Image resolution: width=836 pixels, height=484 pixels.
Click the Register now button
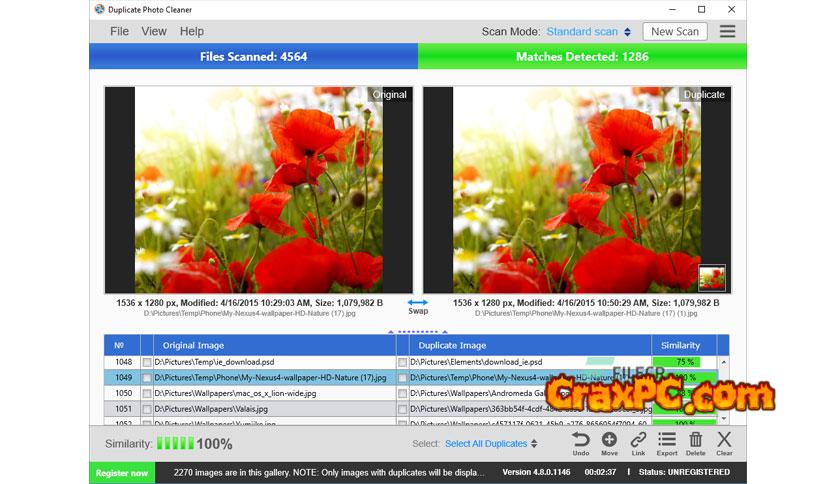click(x=122, y=473)
